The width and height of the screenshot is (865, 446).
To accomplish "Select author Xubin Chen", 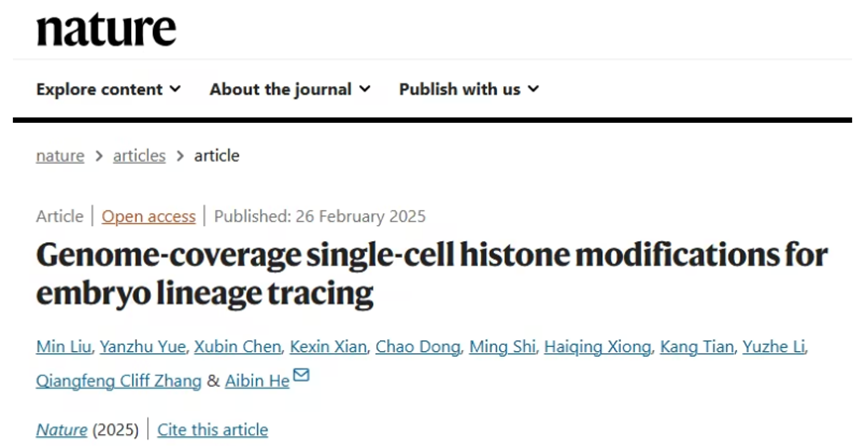I will [x=237, y=347].
